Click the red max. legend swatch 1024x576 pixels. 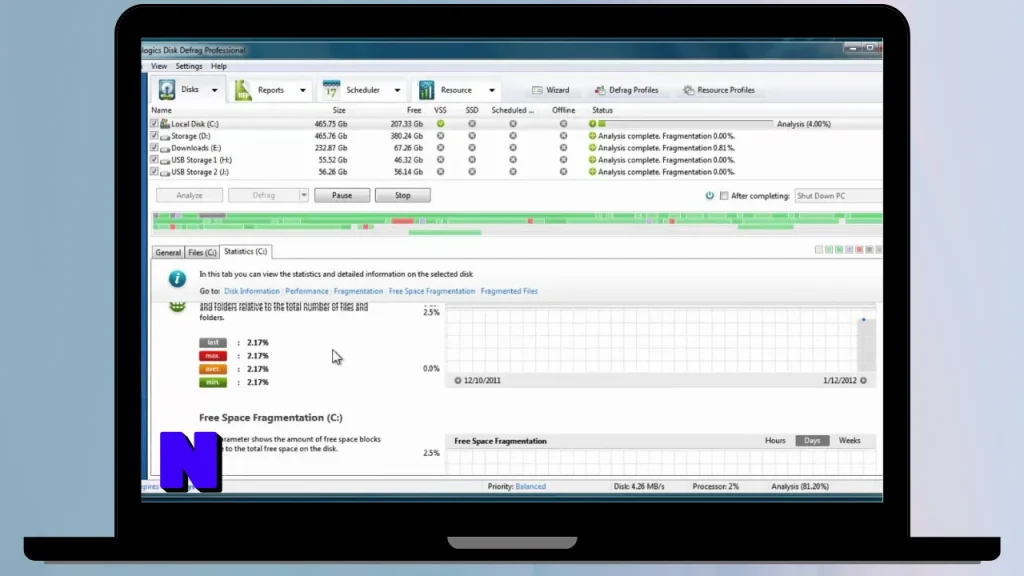[213, 356]
